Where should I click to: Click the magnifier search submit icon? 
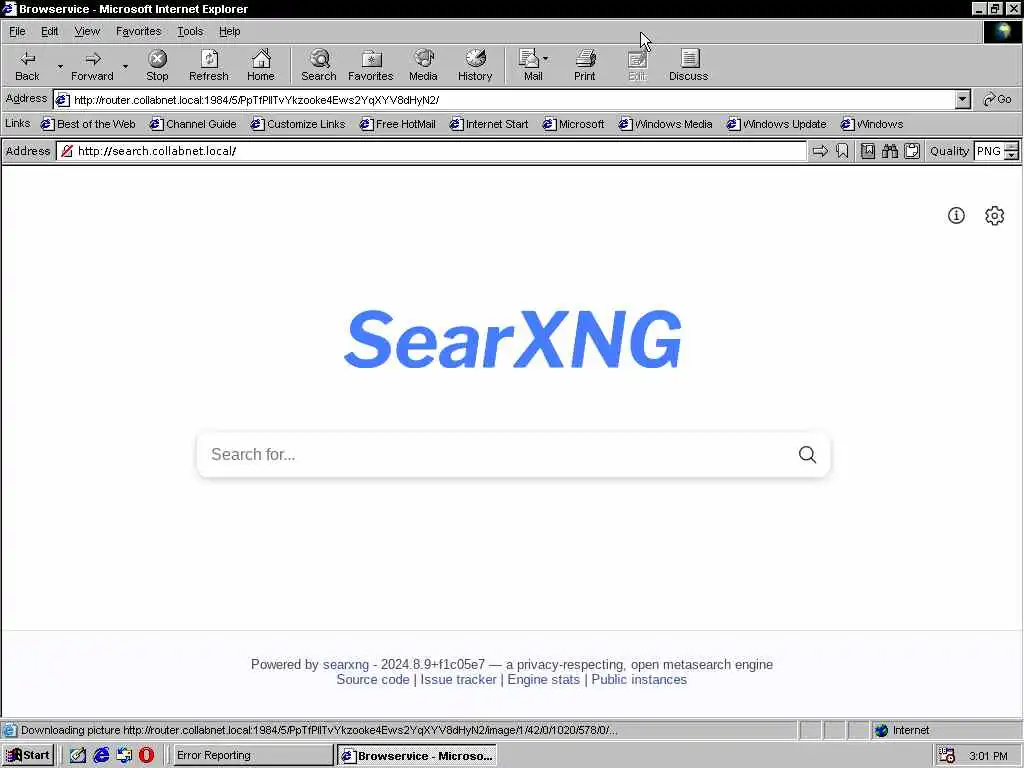coord(807,455)
